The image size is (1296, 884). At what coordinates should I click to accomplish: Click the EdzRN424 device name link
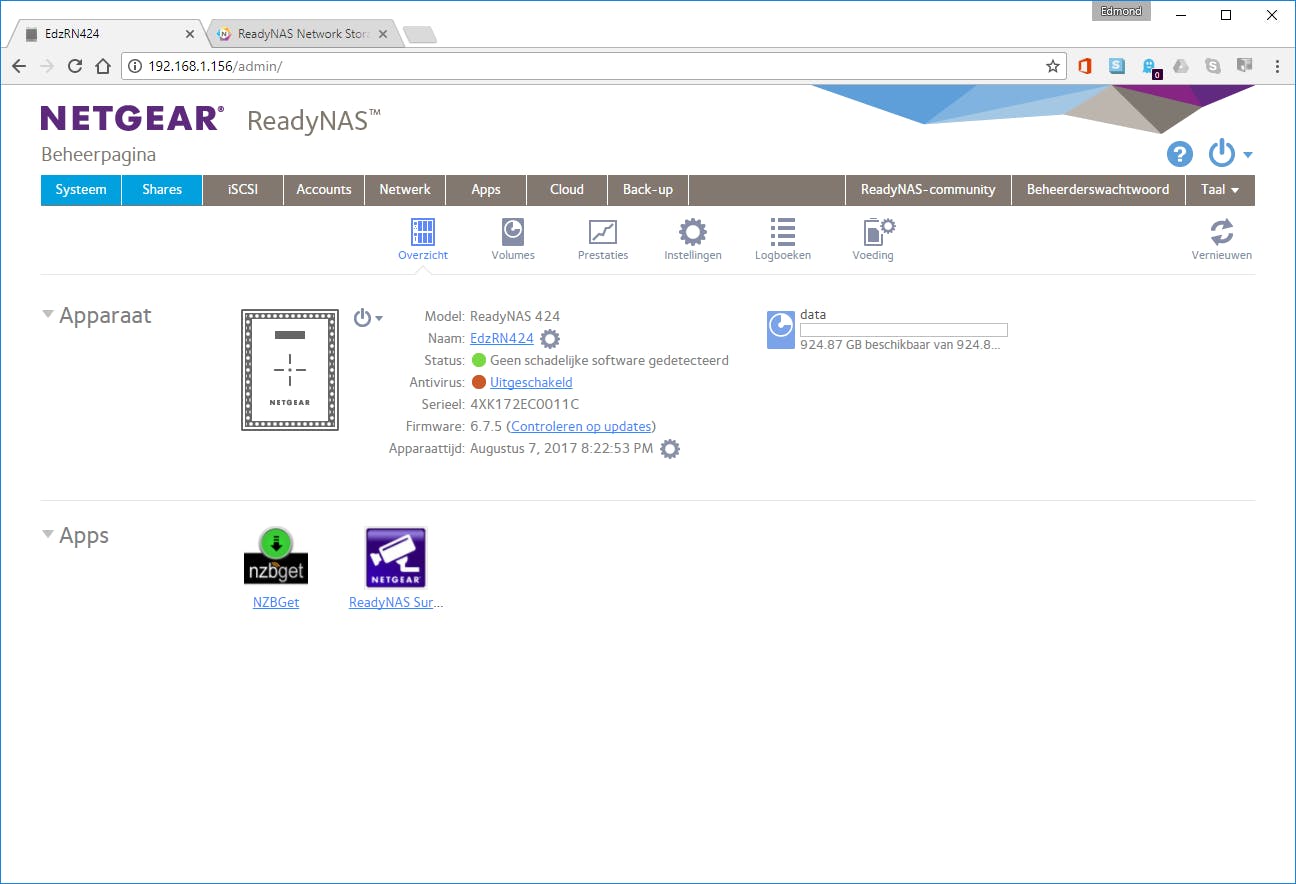coord(502,339)
